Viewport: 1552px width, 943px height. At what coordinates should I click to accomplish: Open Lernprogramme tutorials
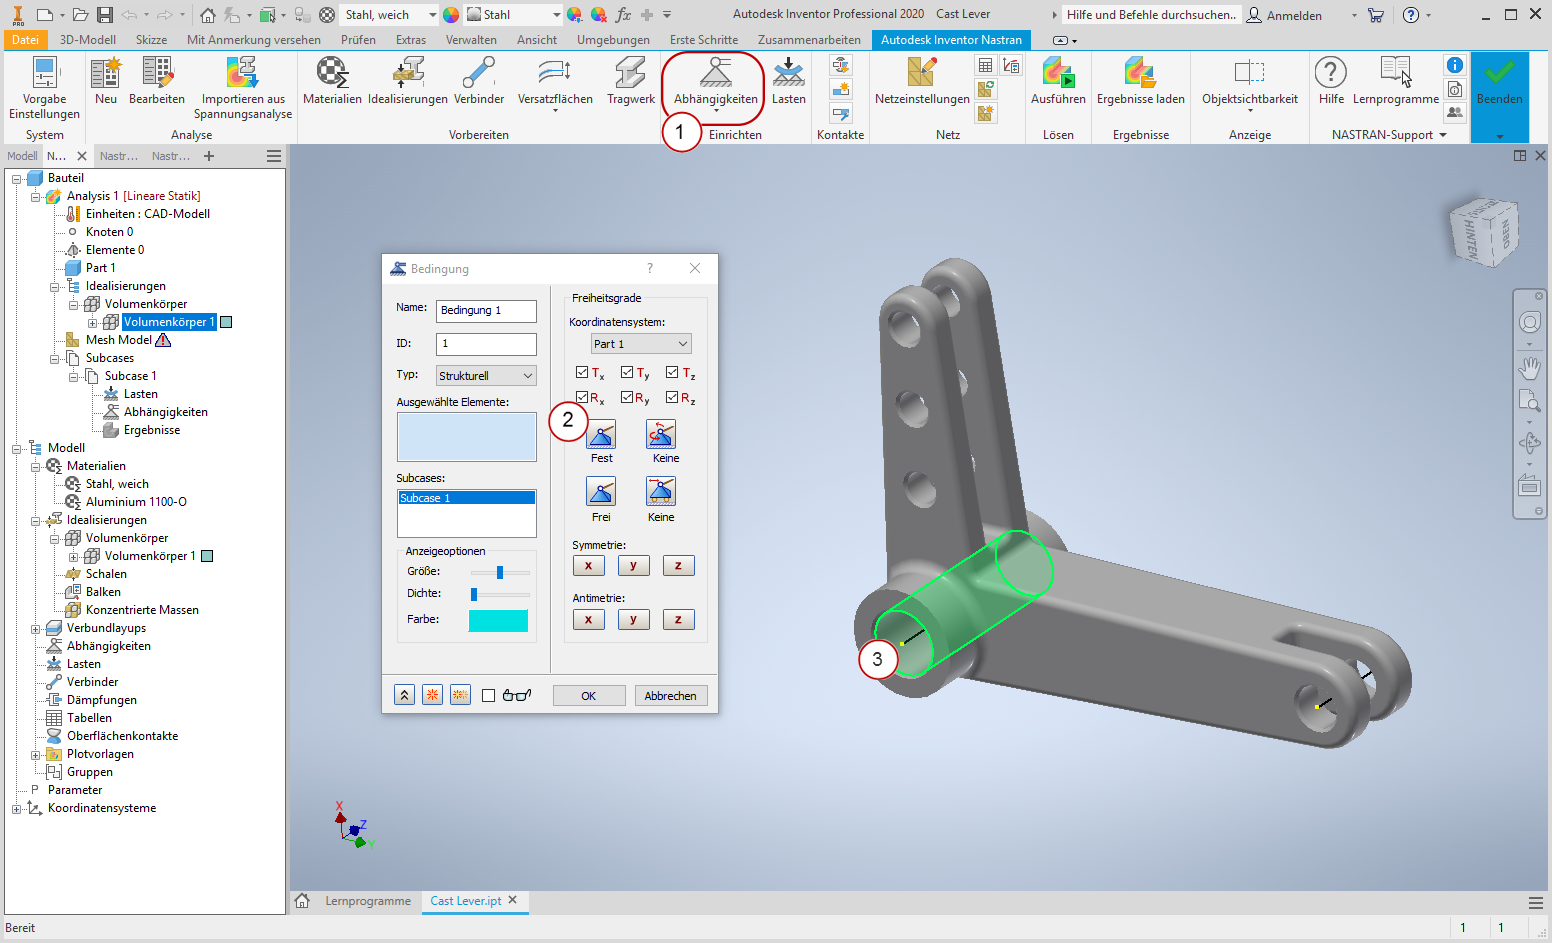point(1396,81)
